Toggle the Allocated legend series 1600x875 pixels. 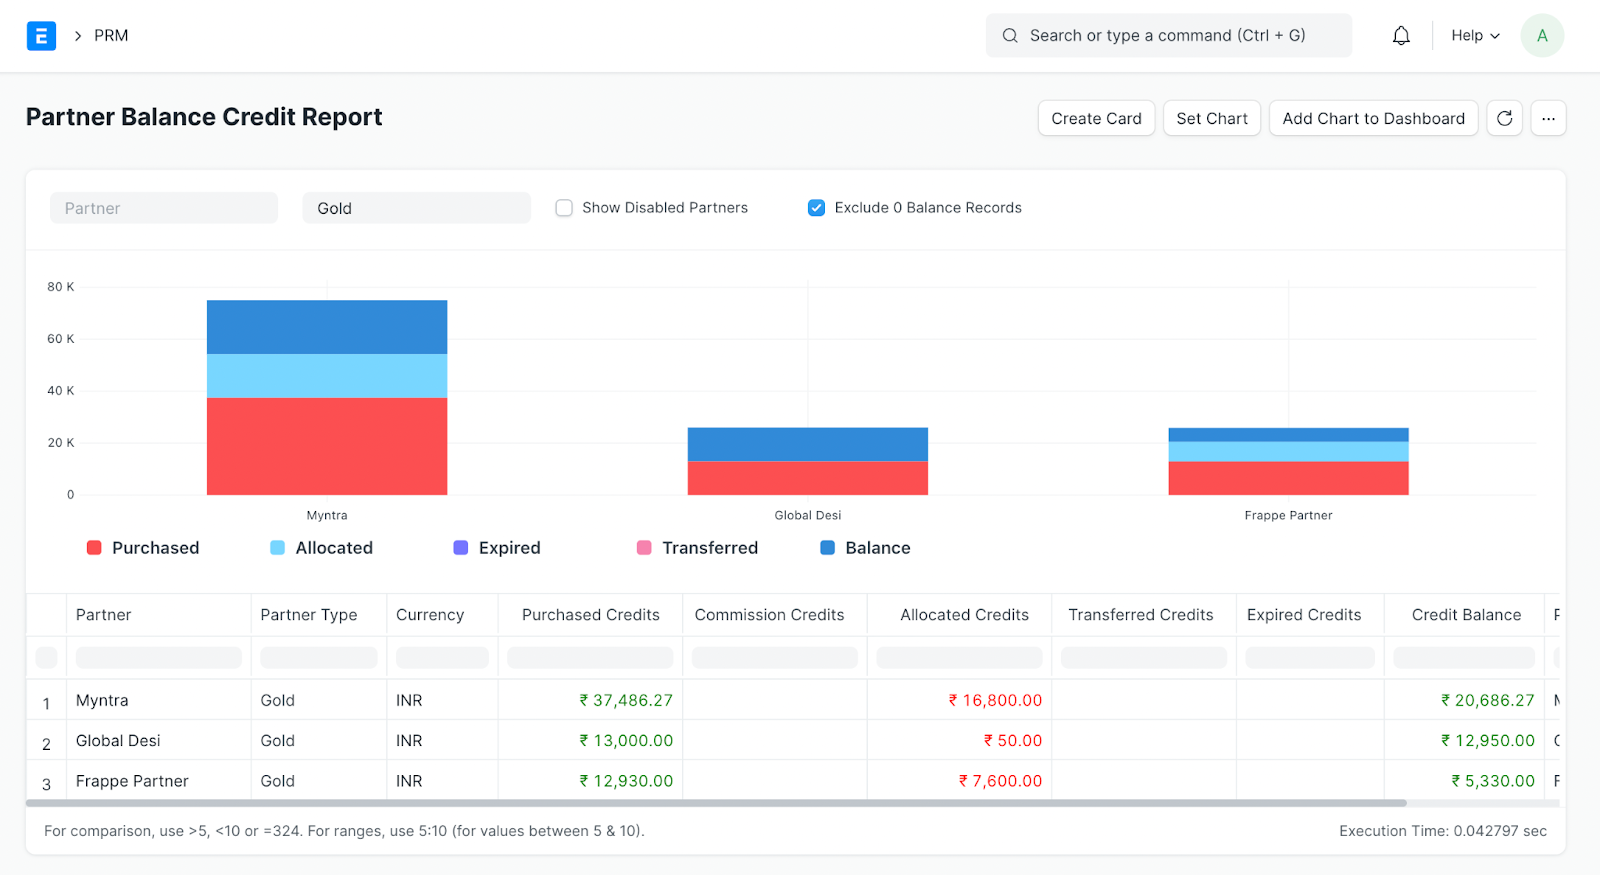(322, 548)
